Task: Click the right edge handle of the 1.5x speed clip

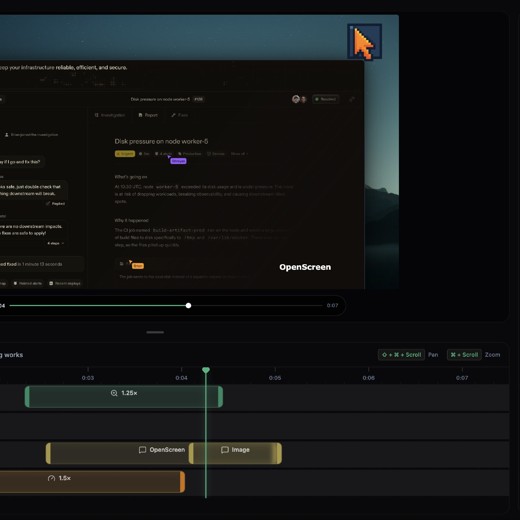Action: tap(182, 482)
